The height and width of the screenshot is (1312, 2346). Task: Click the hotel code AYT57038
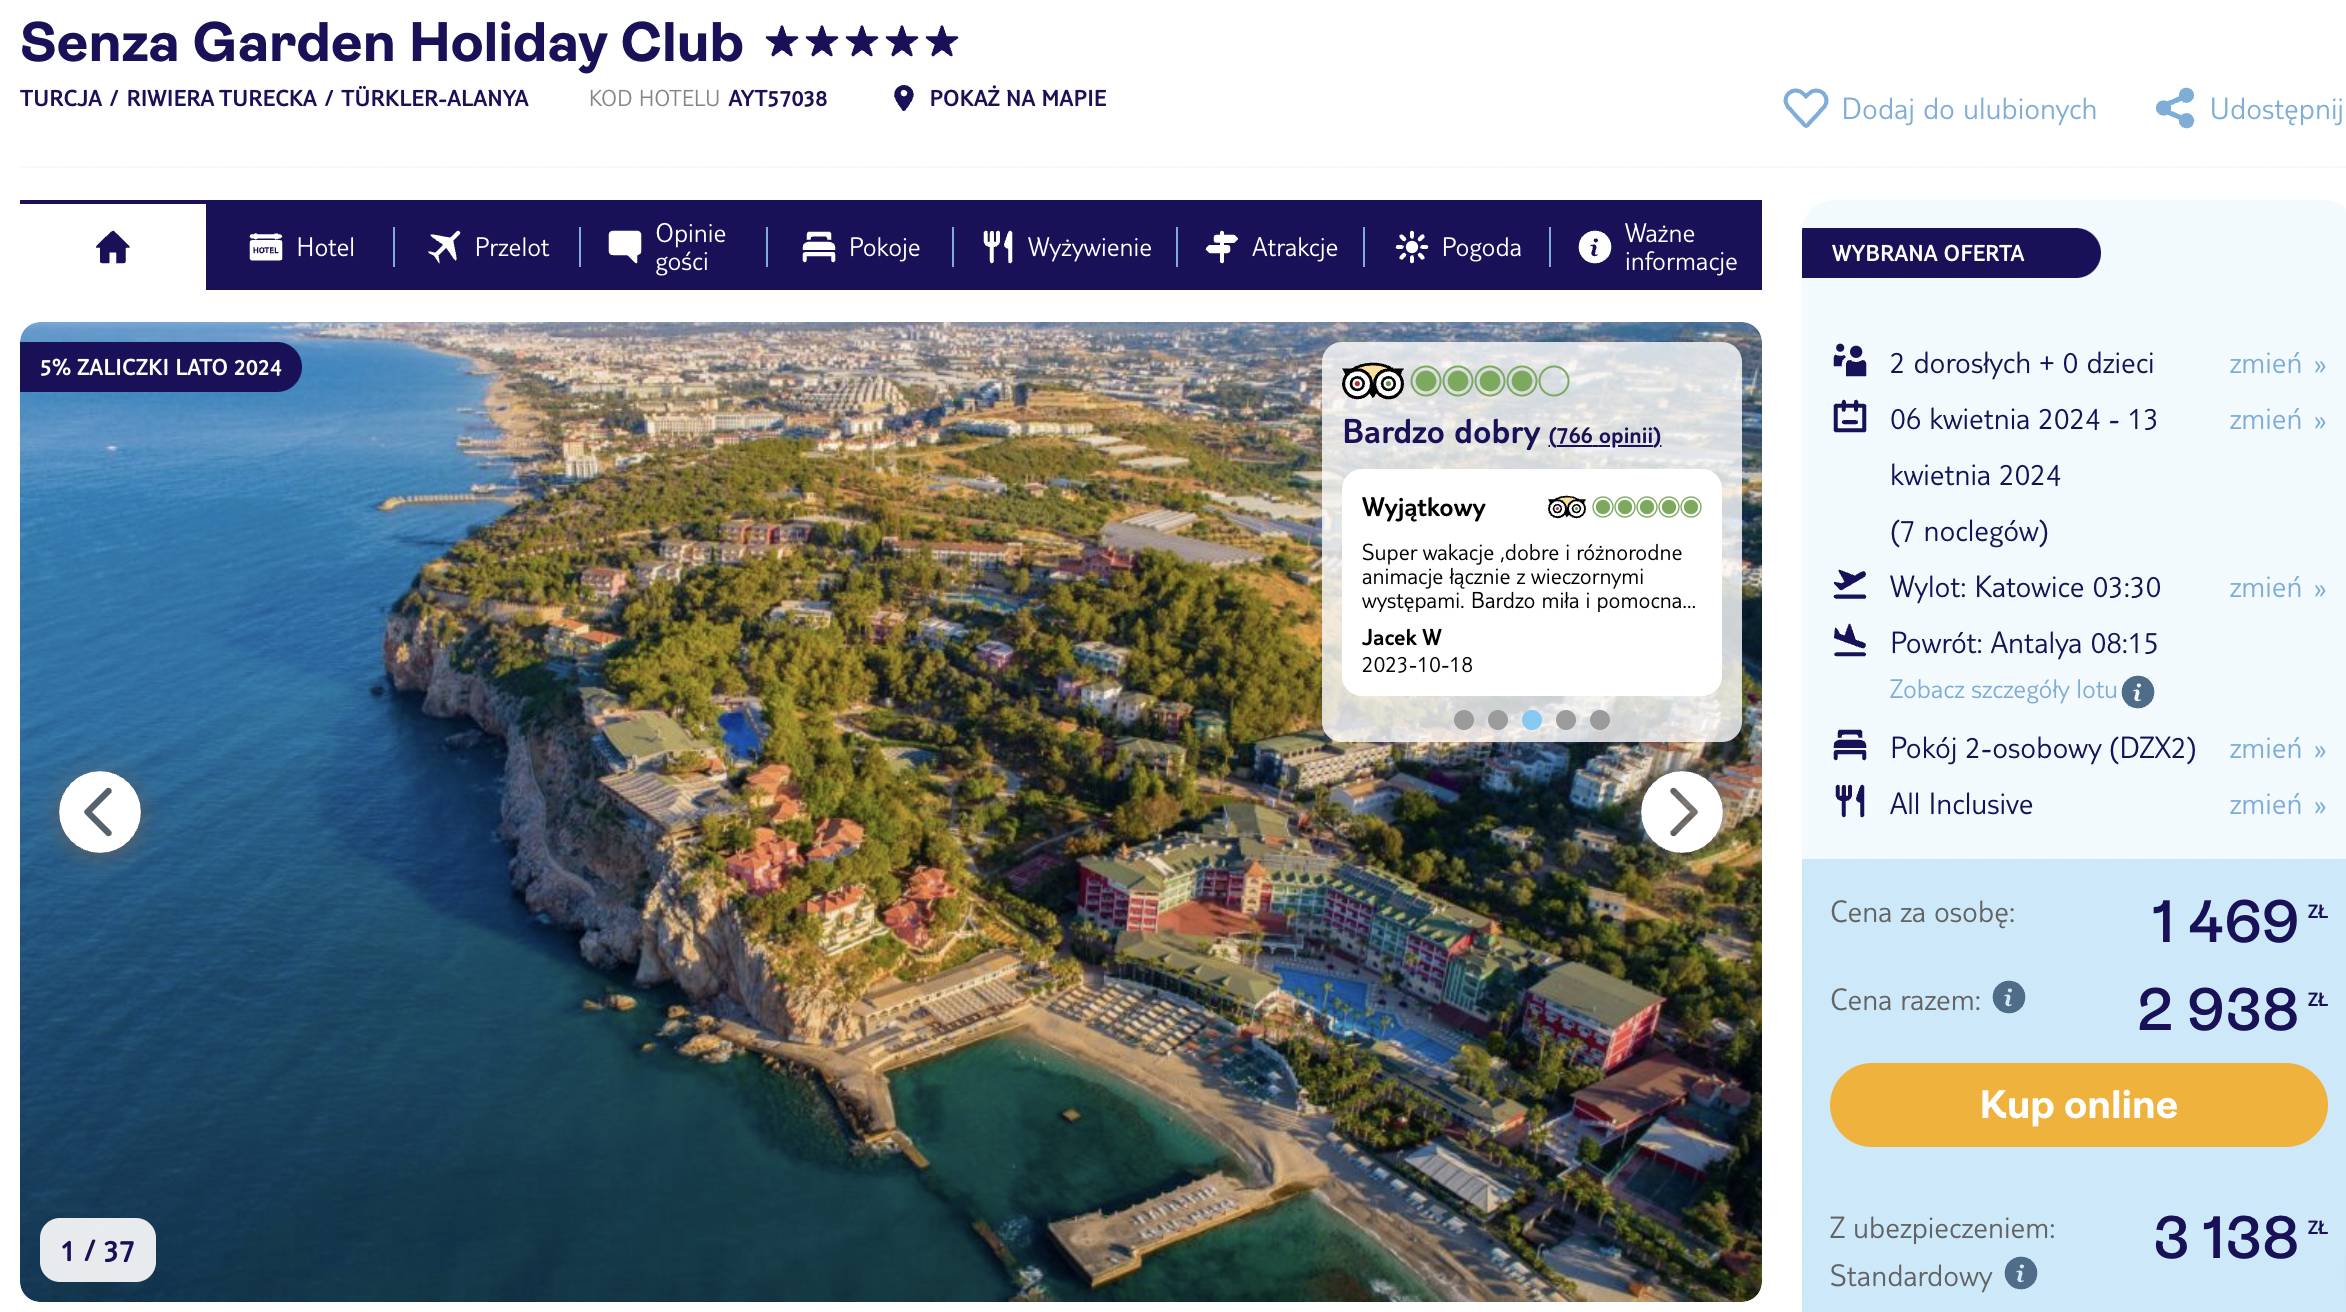[x=777, y=98]
